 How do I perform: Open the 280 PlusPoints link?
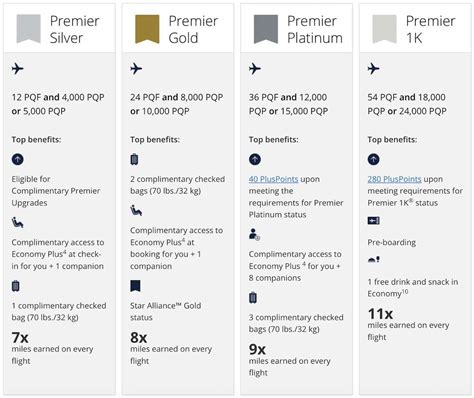point(394,179)
